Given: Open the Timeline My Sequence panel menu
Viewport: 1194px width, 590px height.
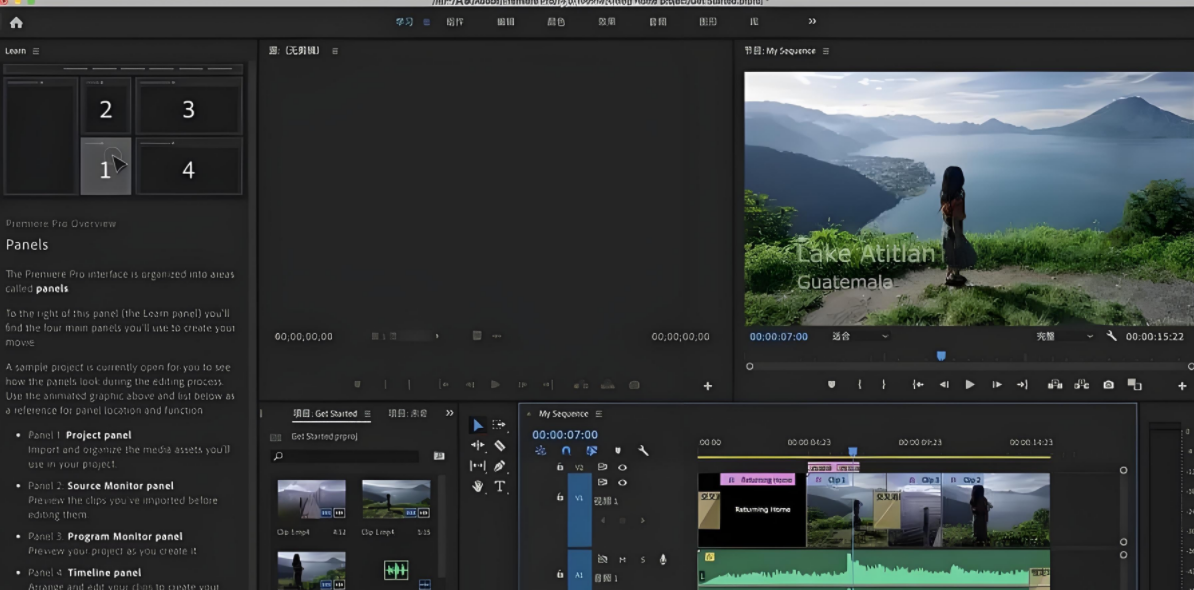Looking at the screenshot, I should 599,413.
